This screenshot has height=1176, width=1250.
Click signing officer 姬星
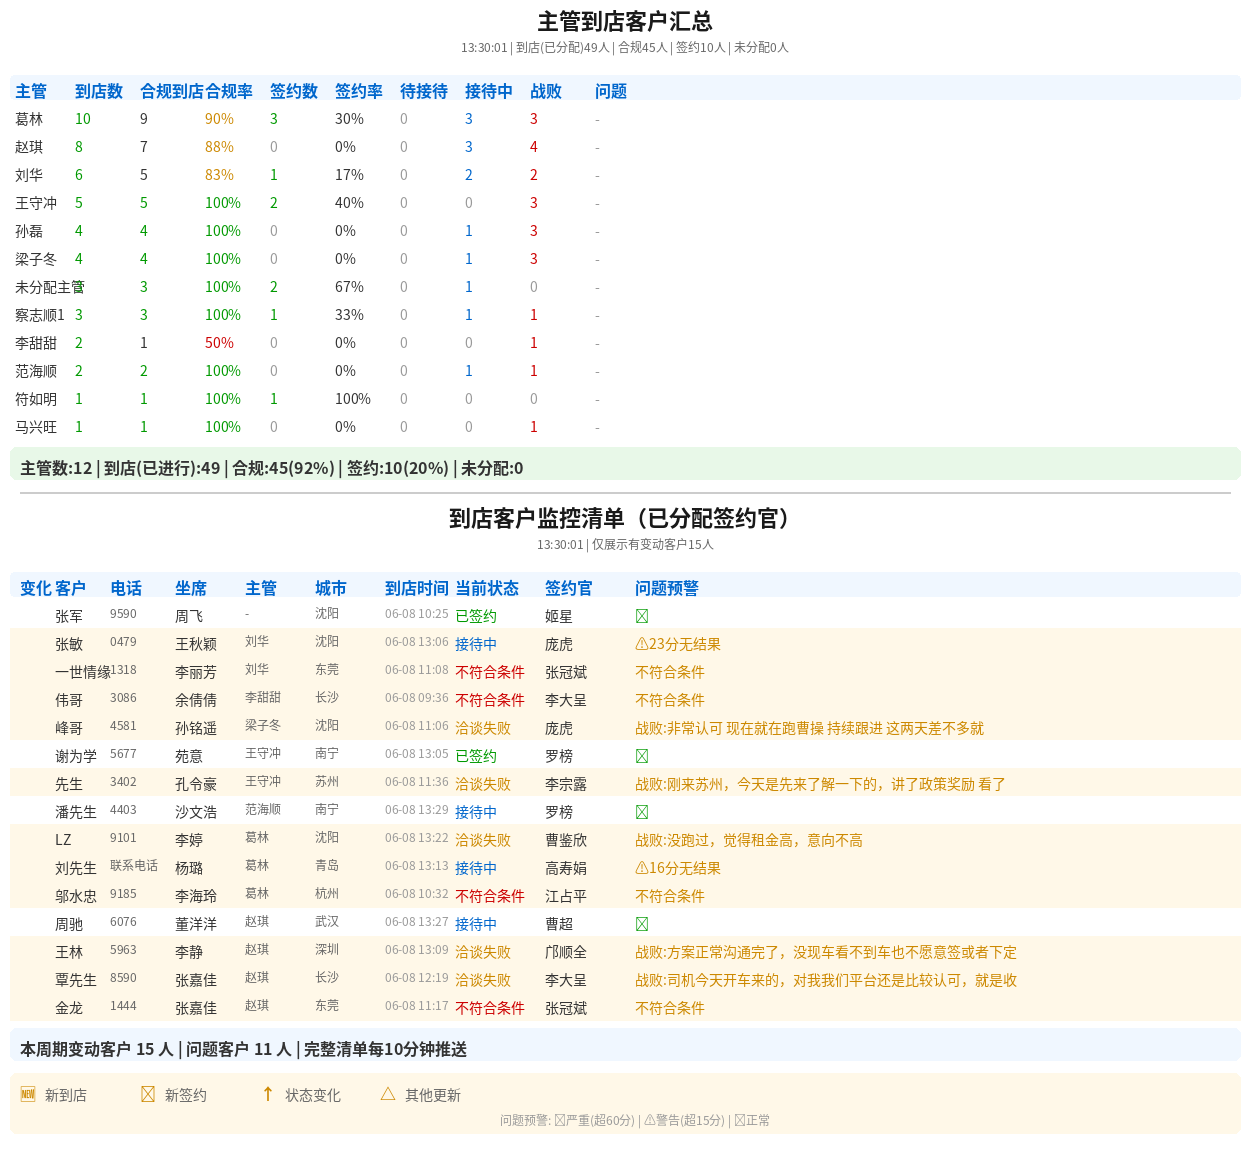(559, 616)
